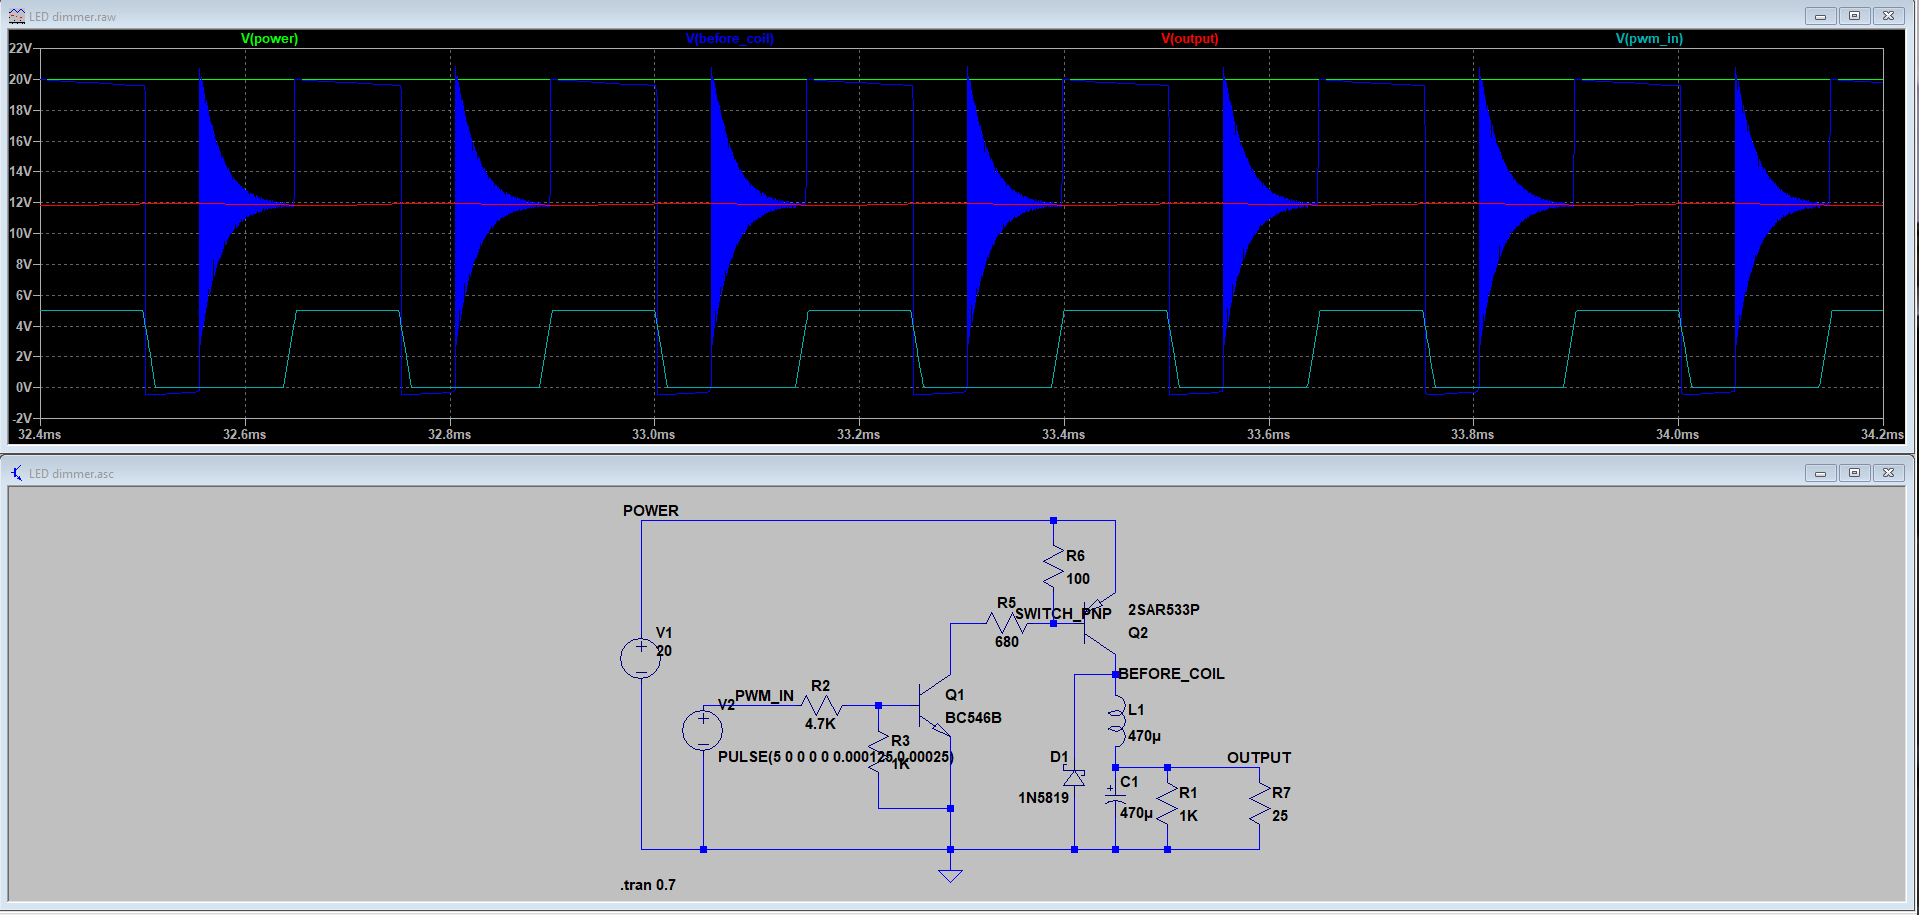Screen dimensions: 1919x915
Task: Select the R5 resistor symbol
Action: [x=1006, y=623]
